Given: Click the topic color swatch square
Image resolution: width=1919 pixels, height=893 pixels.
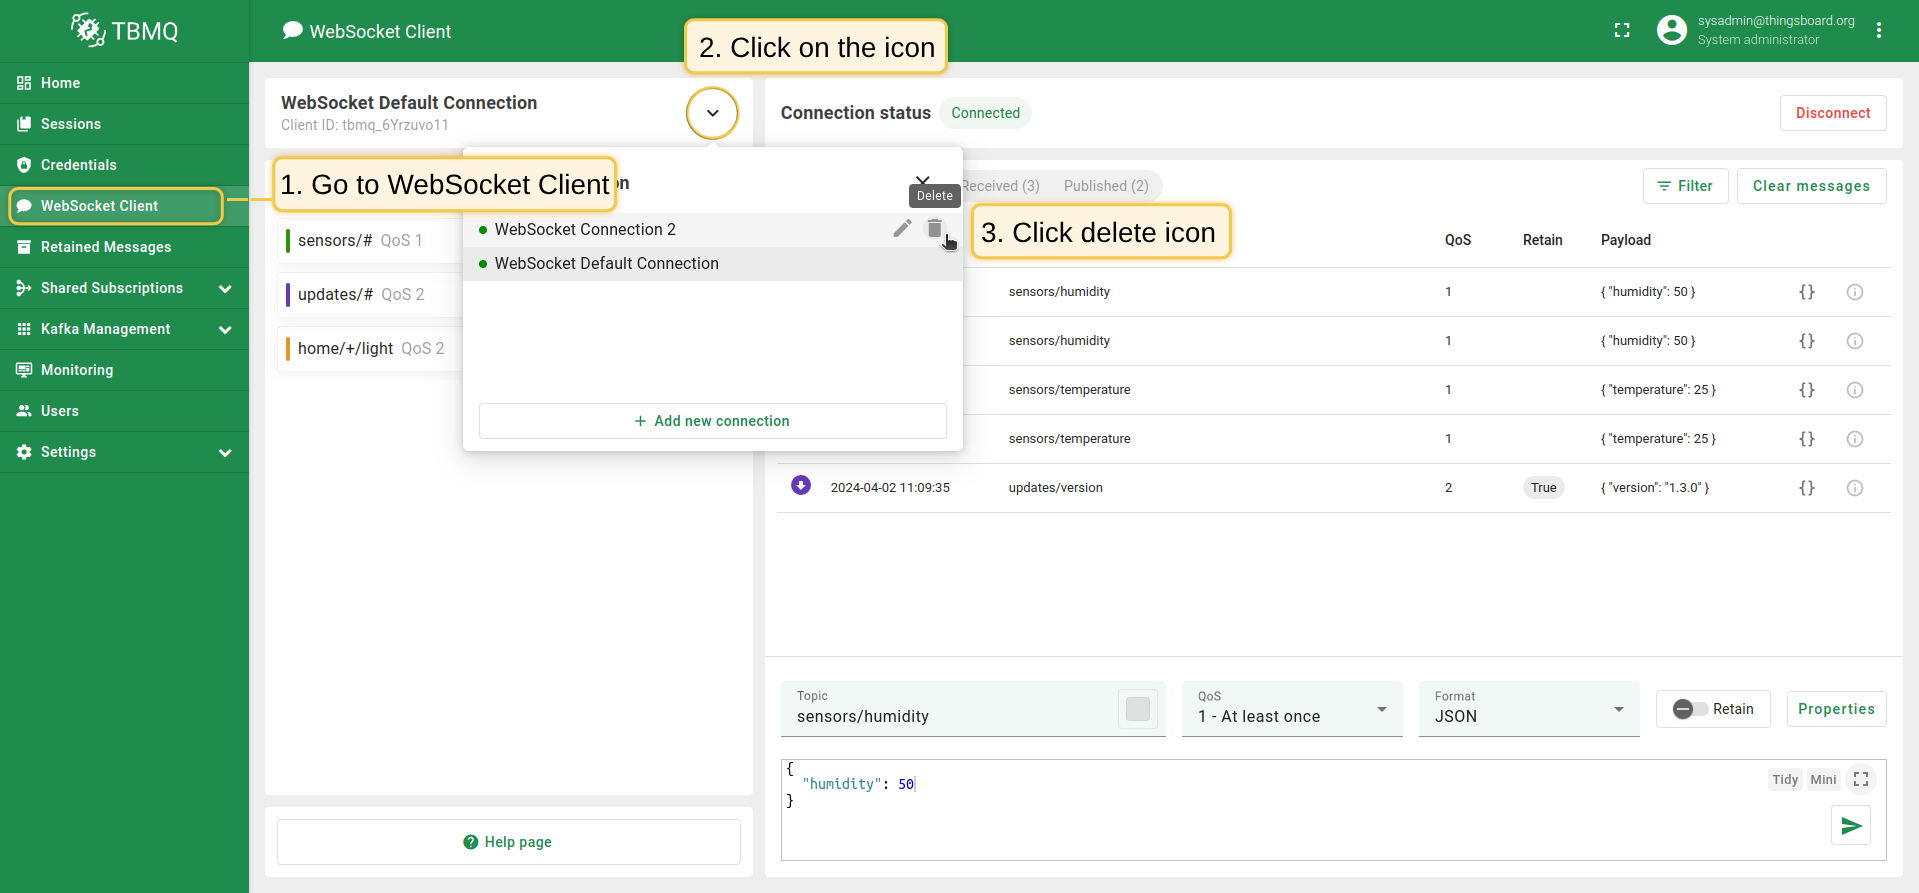Looking at the screenshot, I should [x=1137, y=709].
